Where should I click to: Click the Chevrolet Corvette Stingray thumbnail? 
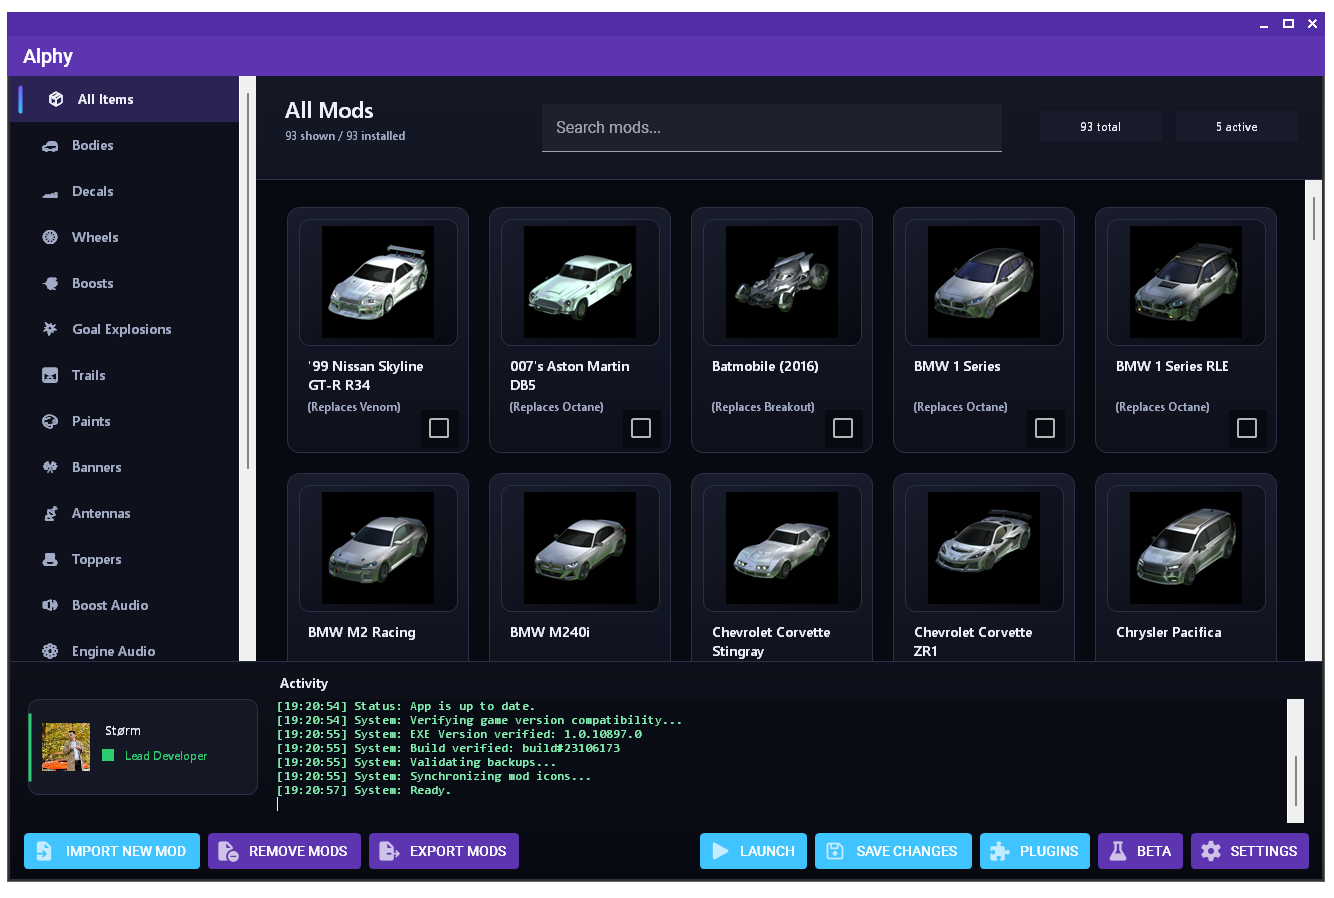(x=782, y=548)
